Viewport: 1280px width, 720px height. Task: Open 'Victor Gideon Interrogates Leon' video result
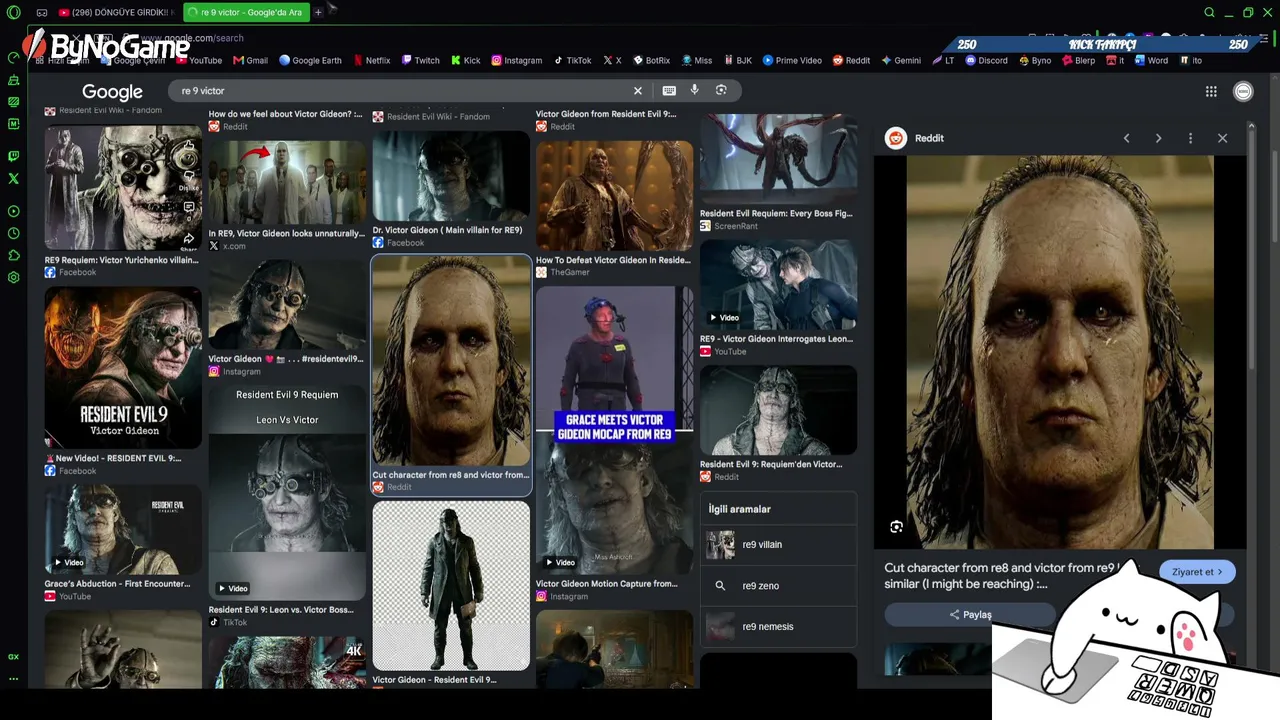[x=778, y=298]
